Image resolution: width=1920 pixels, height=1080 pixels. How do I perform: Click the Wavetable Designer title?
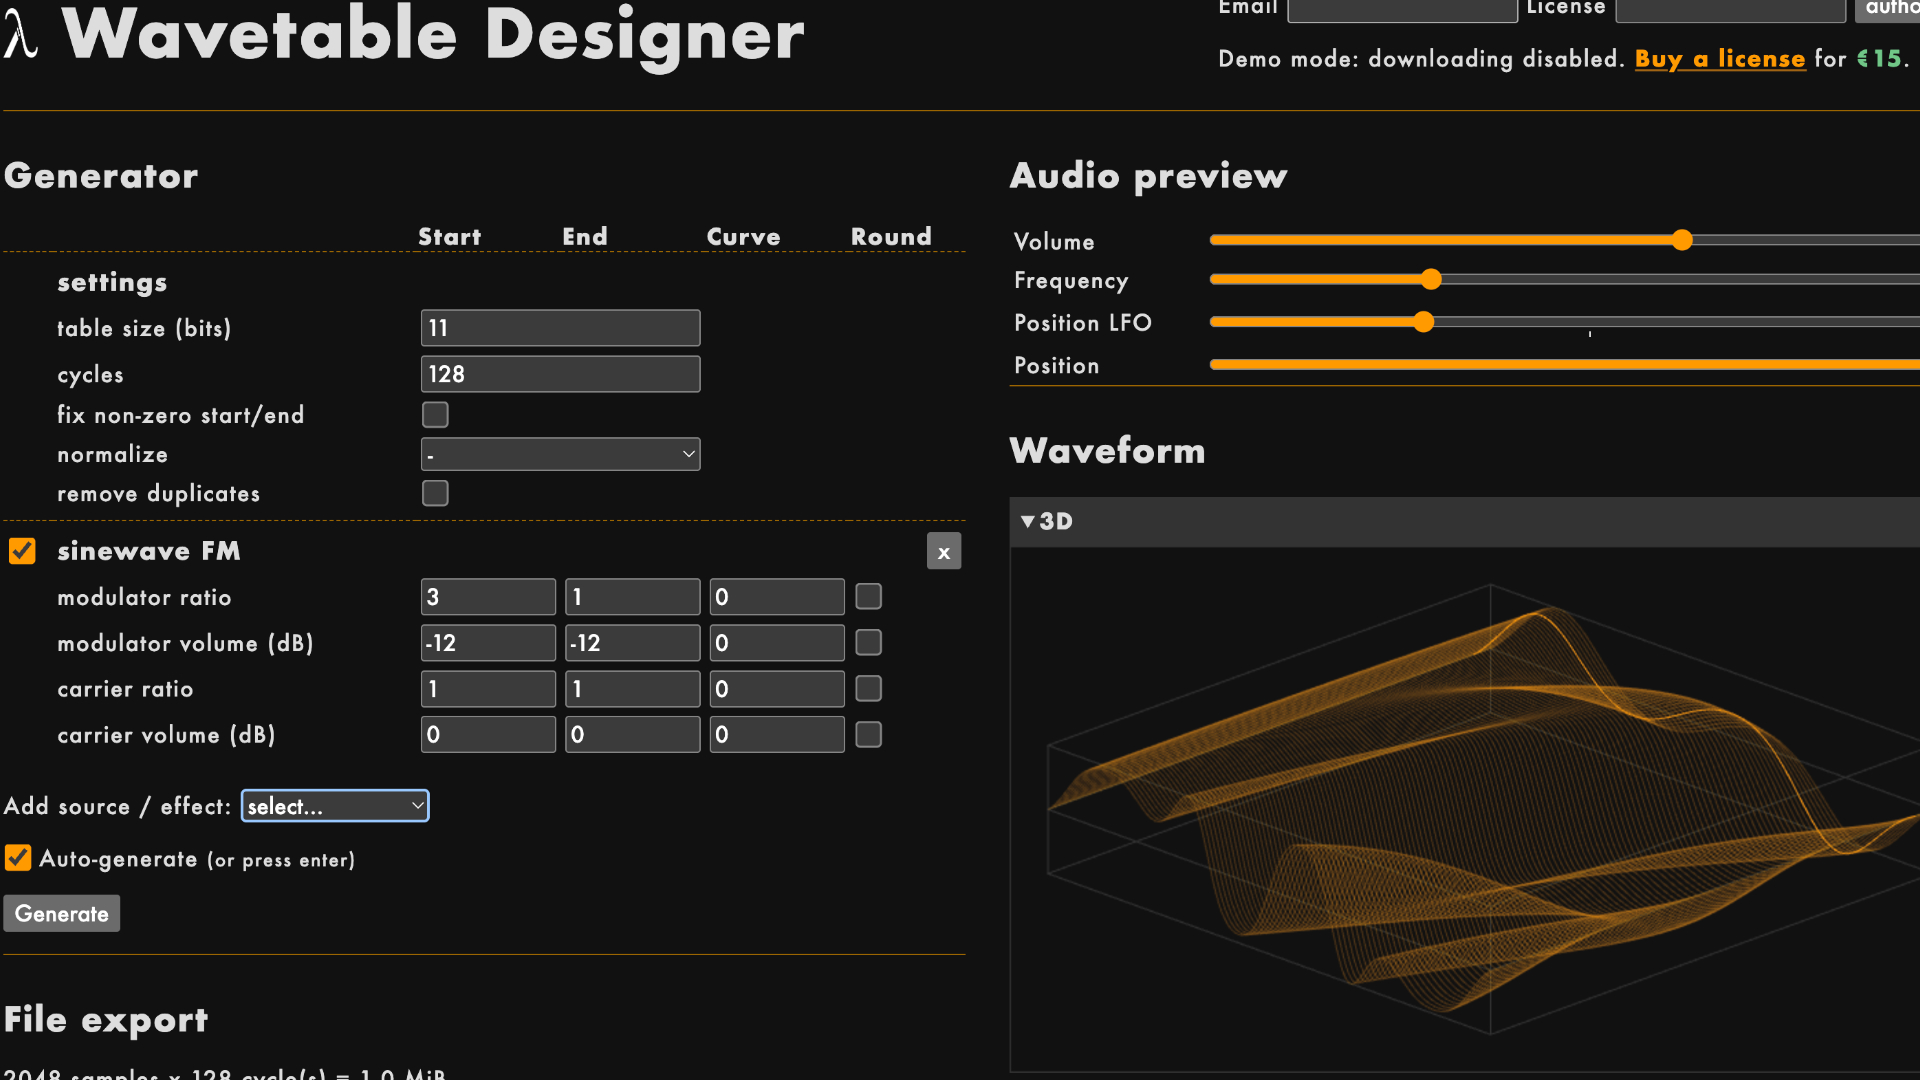(x=433, y=35)
